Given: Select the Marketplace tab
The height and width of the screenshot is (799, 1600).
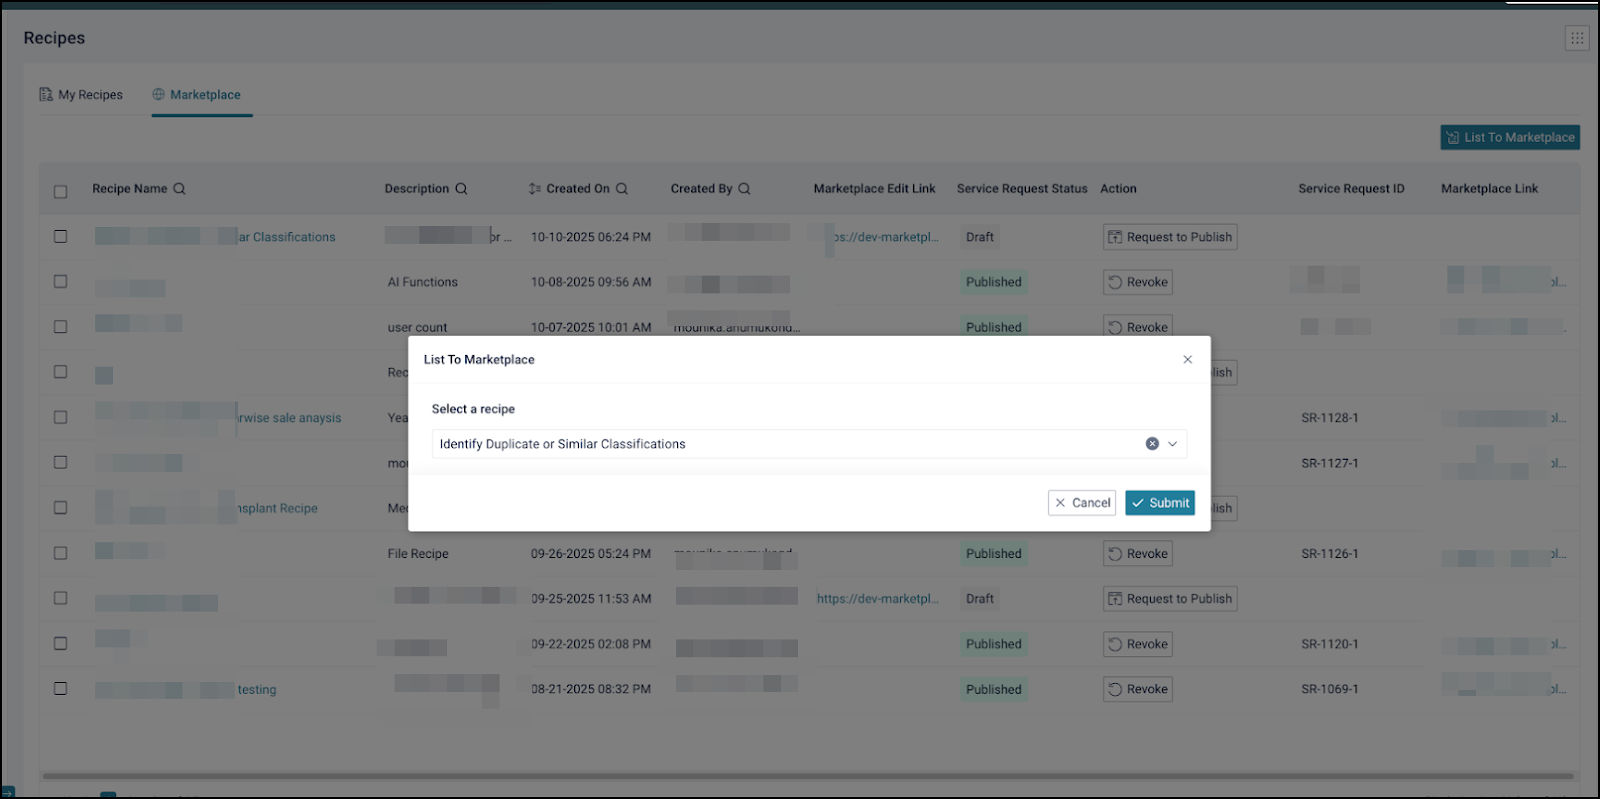Looking at the screenshot, I should coord(196,95).
